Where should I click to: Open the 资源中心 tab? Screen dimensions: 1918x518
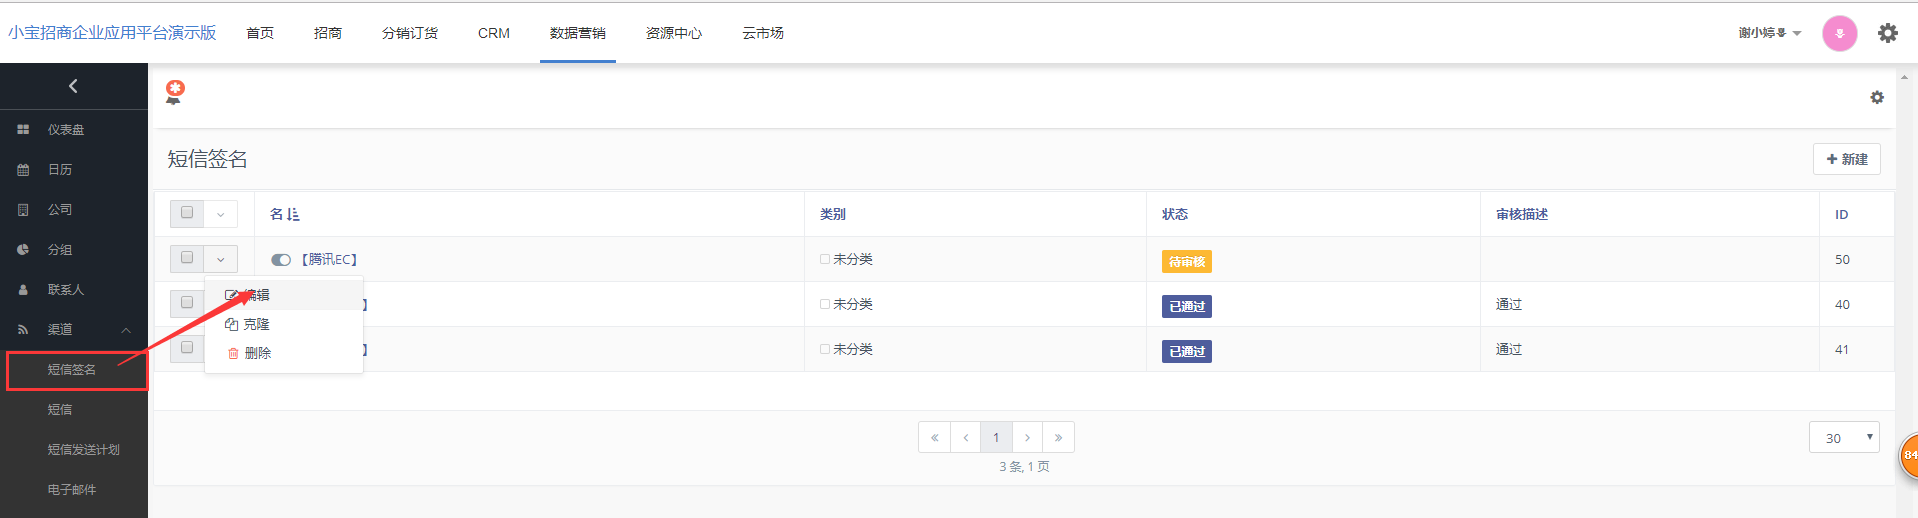(x=674, y=33)
